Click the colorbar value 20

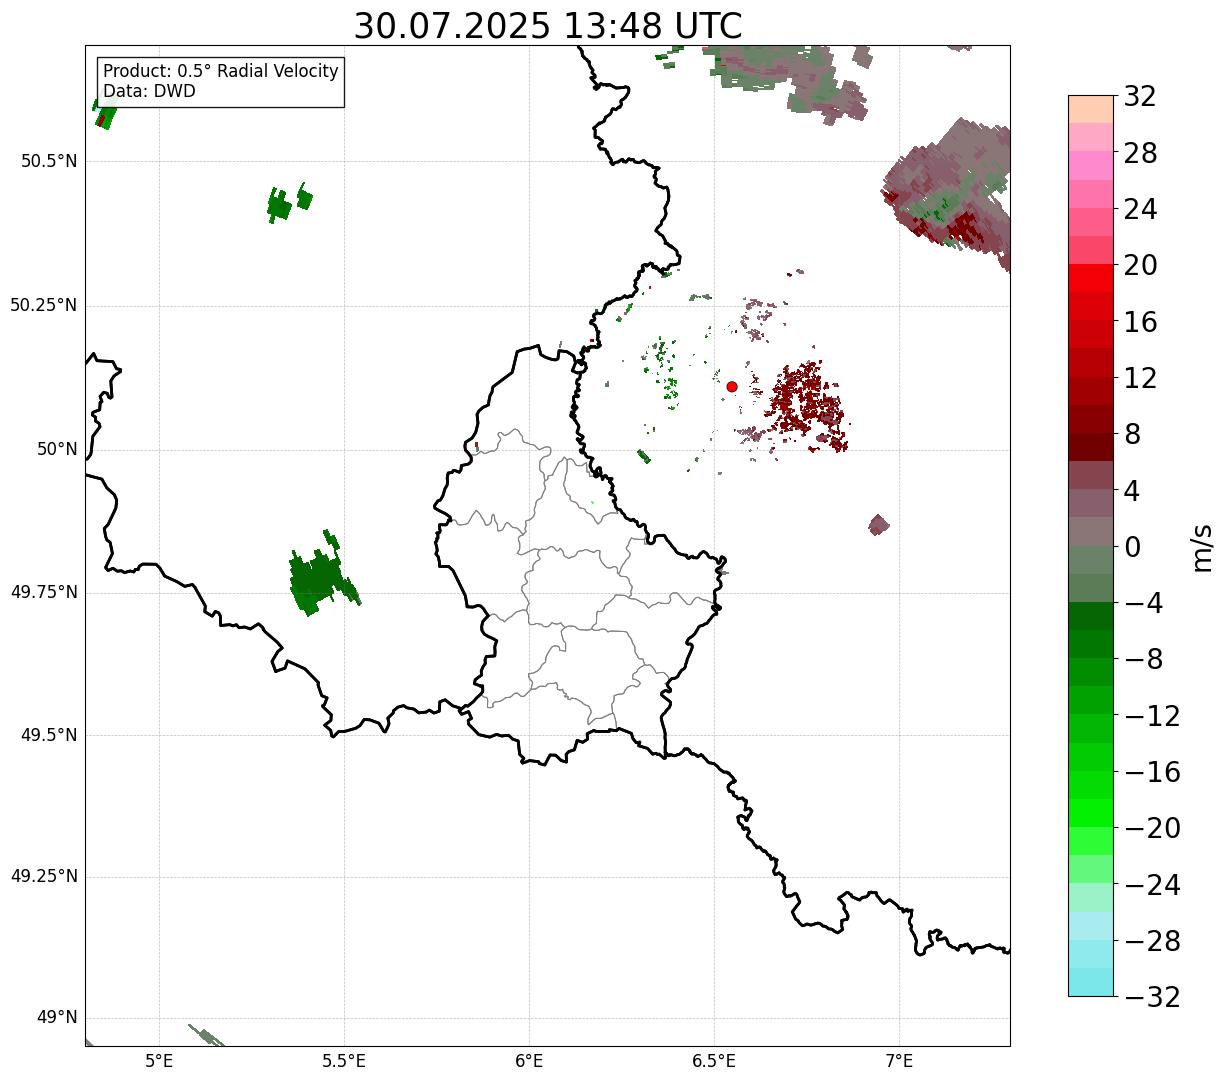point(1140,265)
